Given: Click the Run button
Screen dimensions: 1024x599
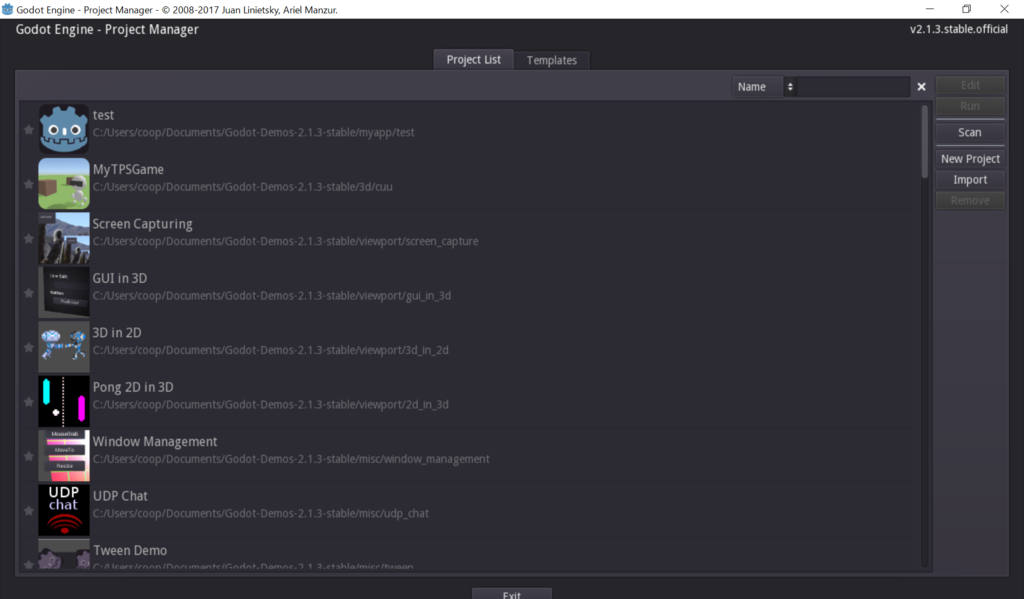Looking at the screenshot, I should pos(970,106).
